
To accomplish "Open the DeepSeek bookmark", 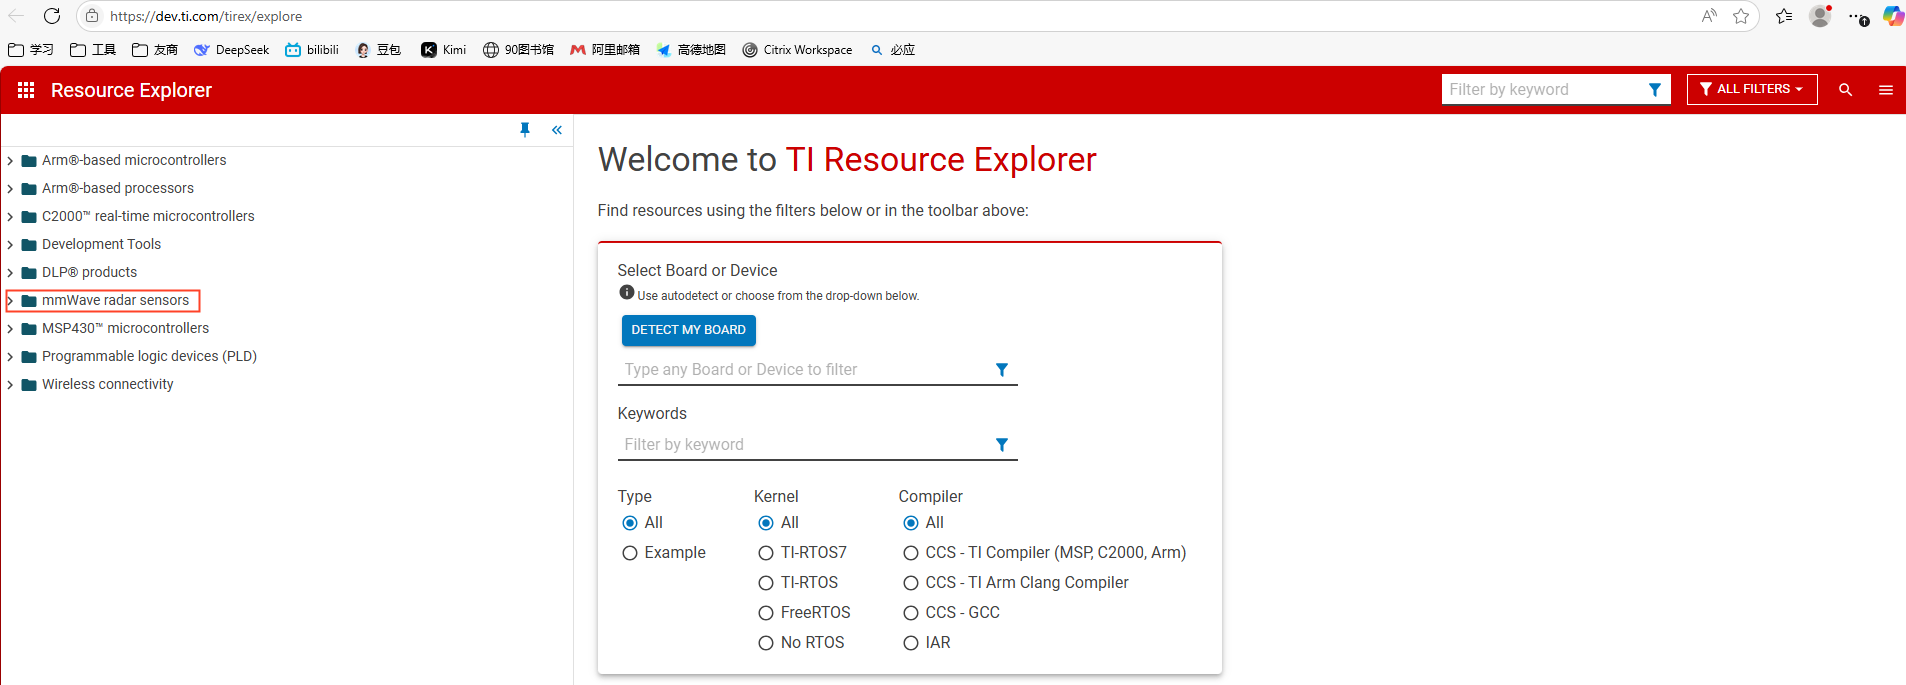I will pyautogui.click(x=231, y=50).
